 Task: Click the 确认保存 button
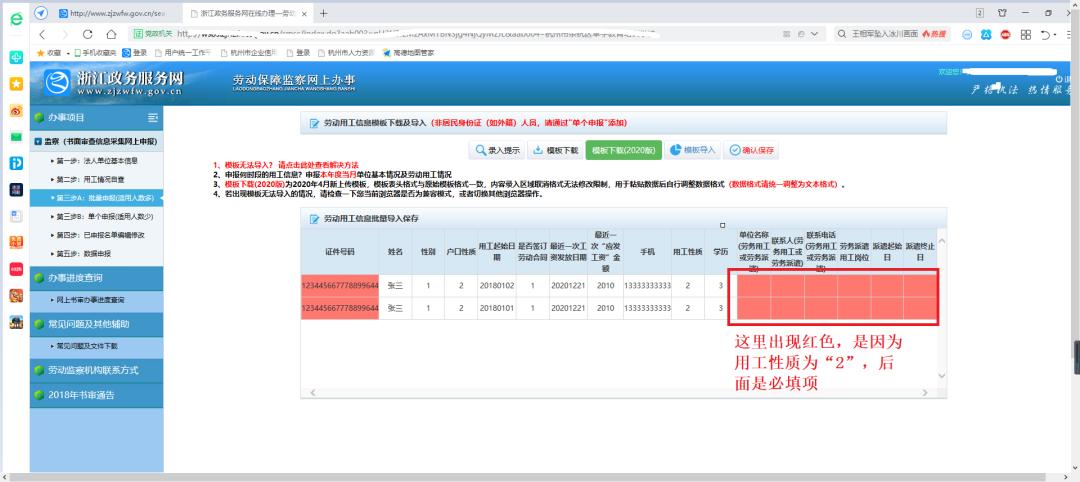coord(751,150)
